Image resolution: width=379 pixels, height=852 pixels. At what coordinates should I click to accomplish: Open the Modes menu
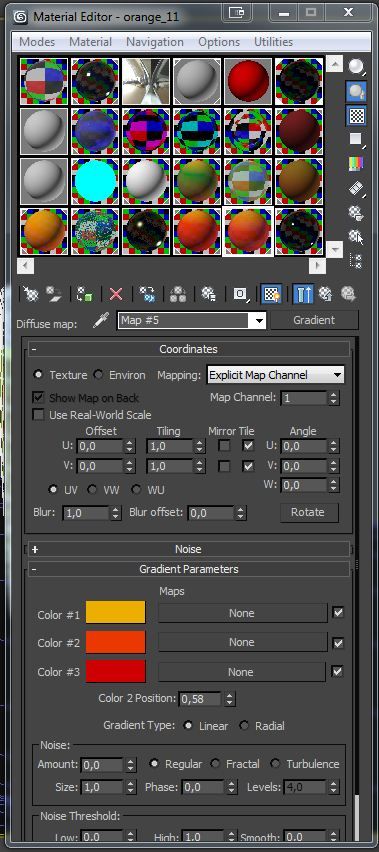pyautogui.click(x=37, y=42)
